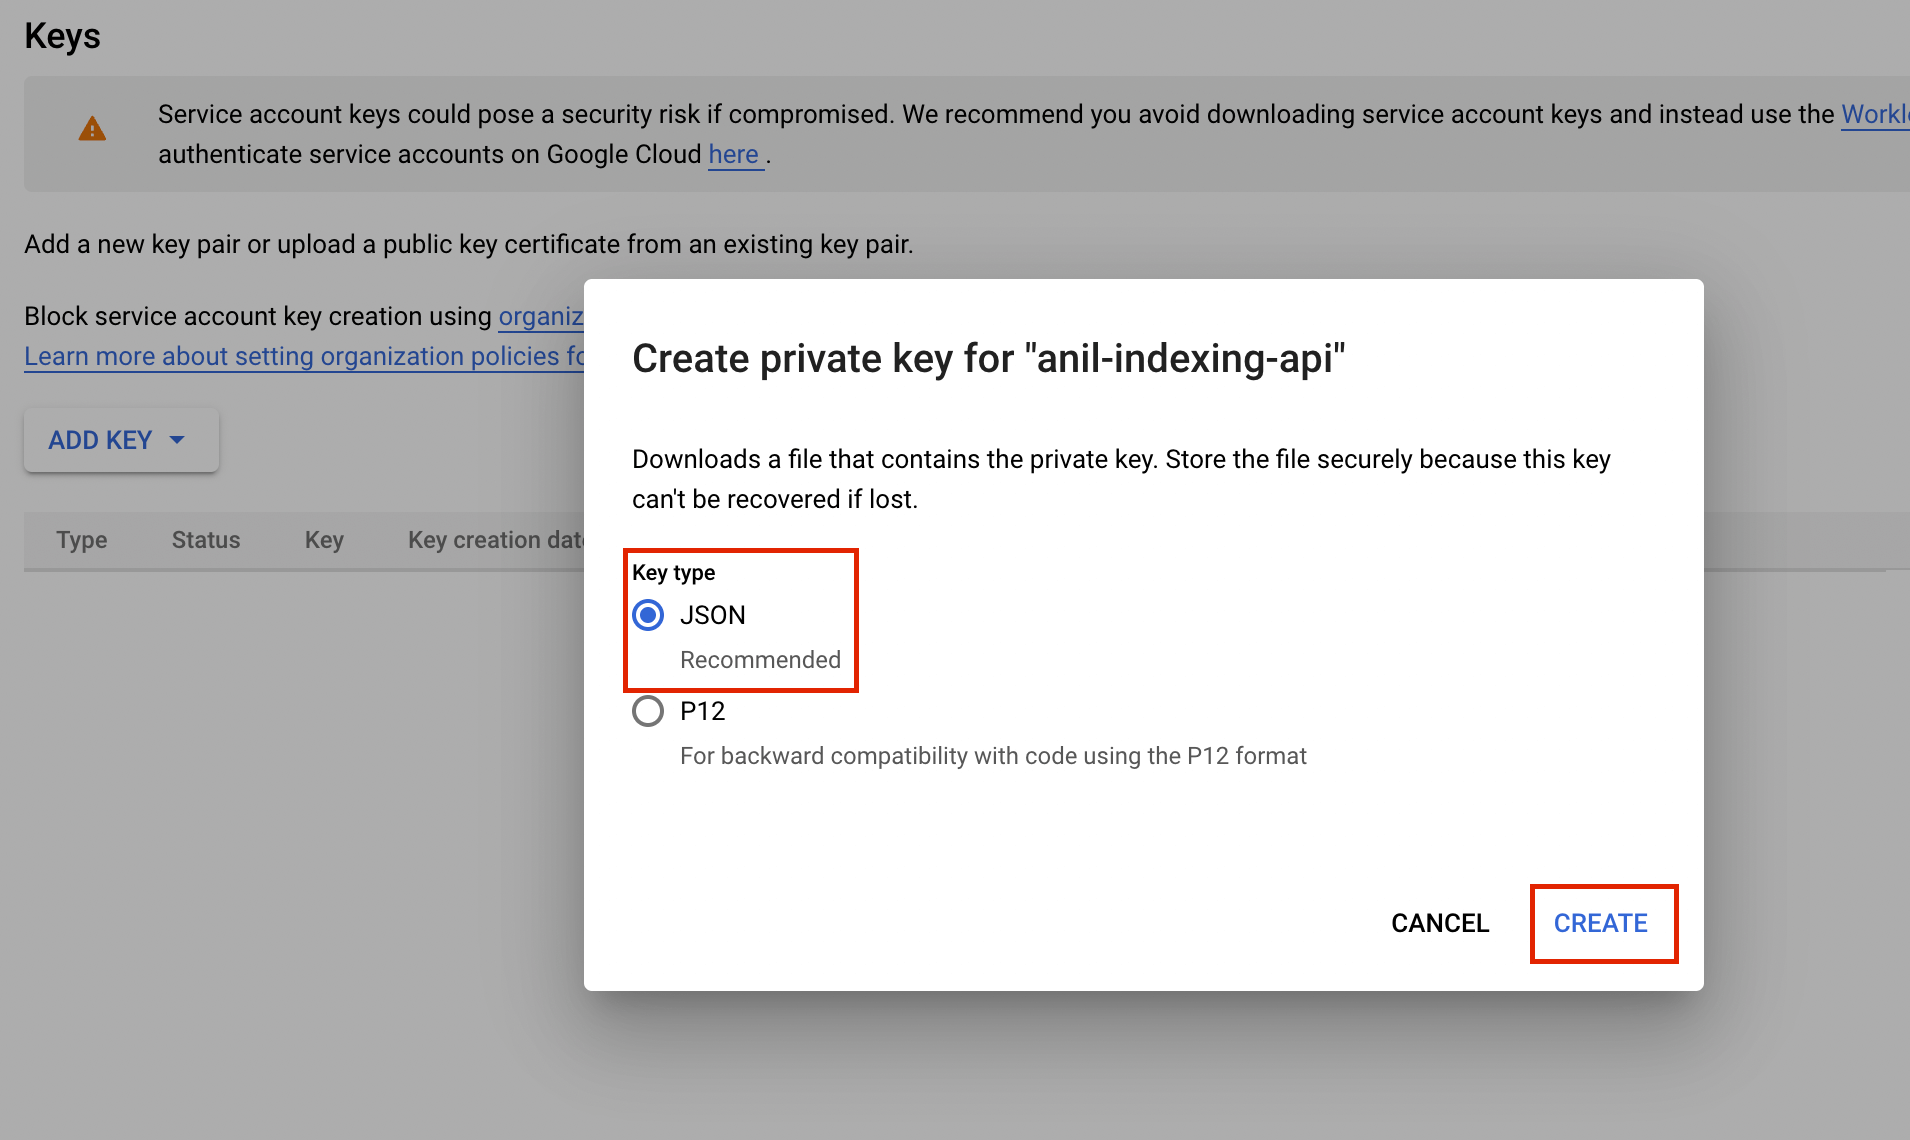The image size is (1910, 1140).
Task: Click the JSON label text
Action: [713, 615]
